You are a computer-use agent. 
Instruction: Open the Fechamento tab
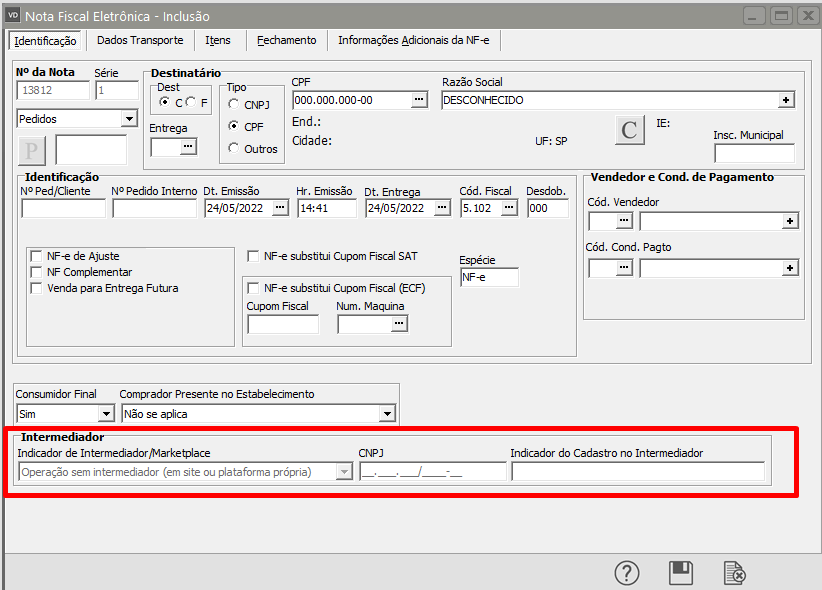click(x=286, y=40)
